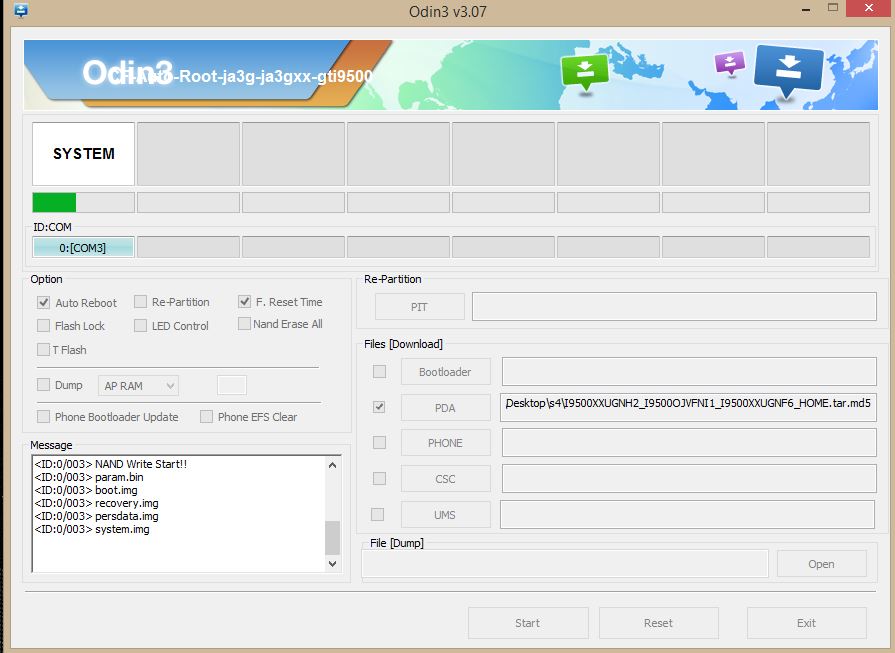Viewport: 895px width, 653px height.
Task: Click the Exit button
Action: click(x=807, y=623)
